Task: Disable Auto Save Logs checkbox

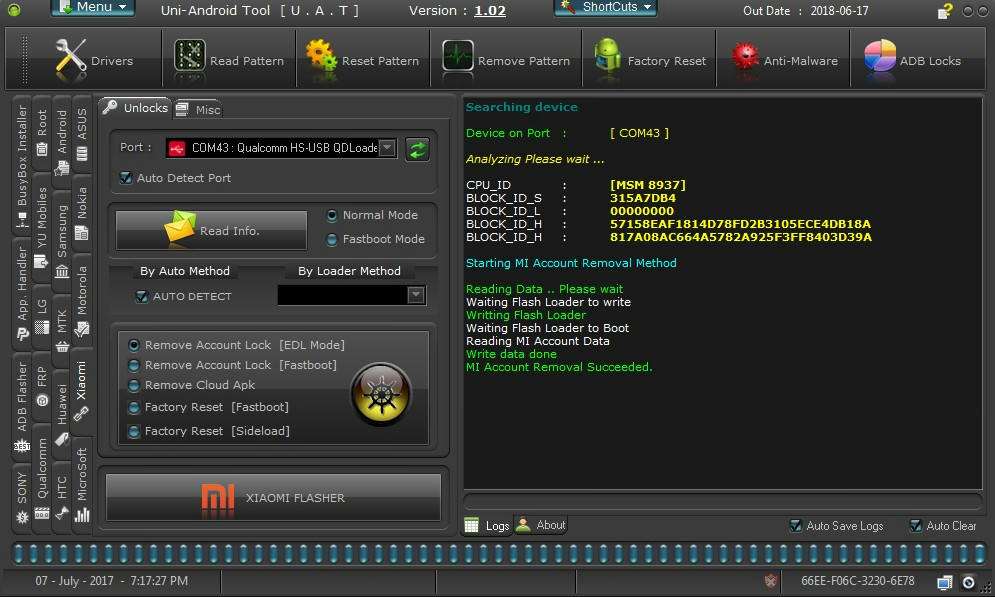Action: point(796,526)
